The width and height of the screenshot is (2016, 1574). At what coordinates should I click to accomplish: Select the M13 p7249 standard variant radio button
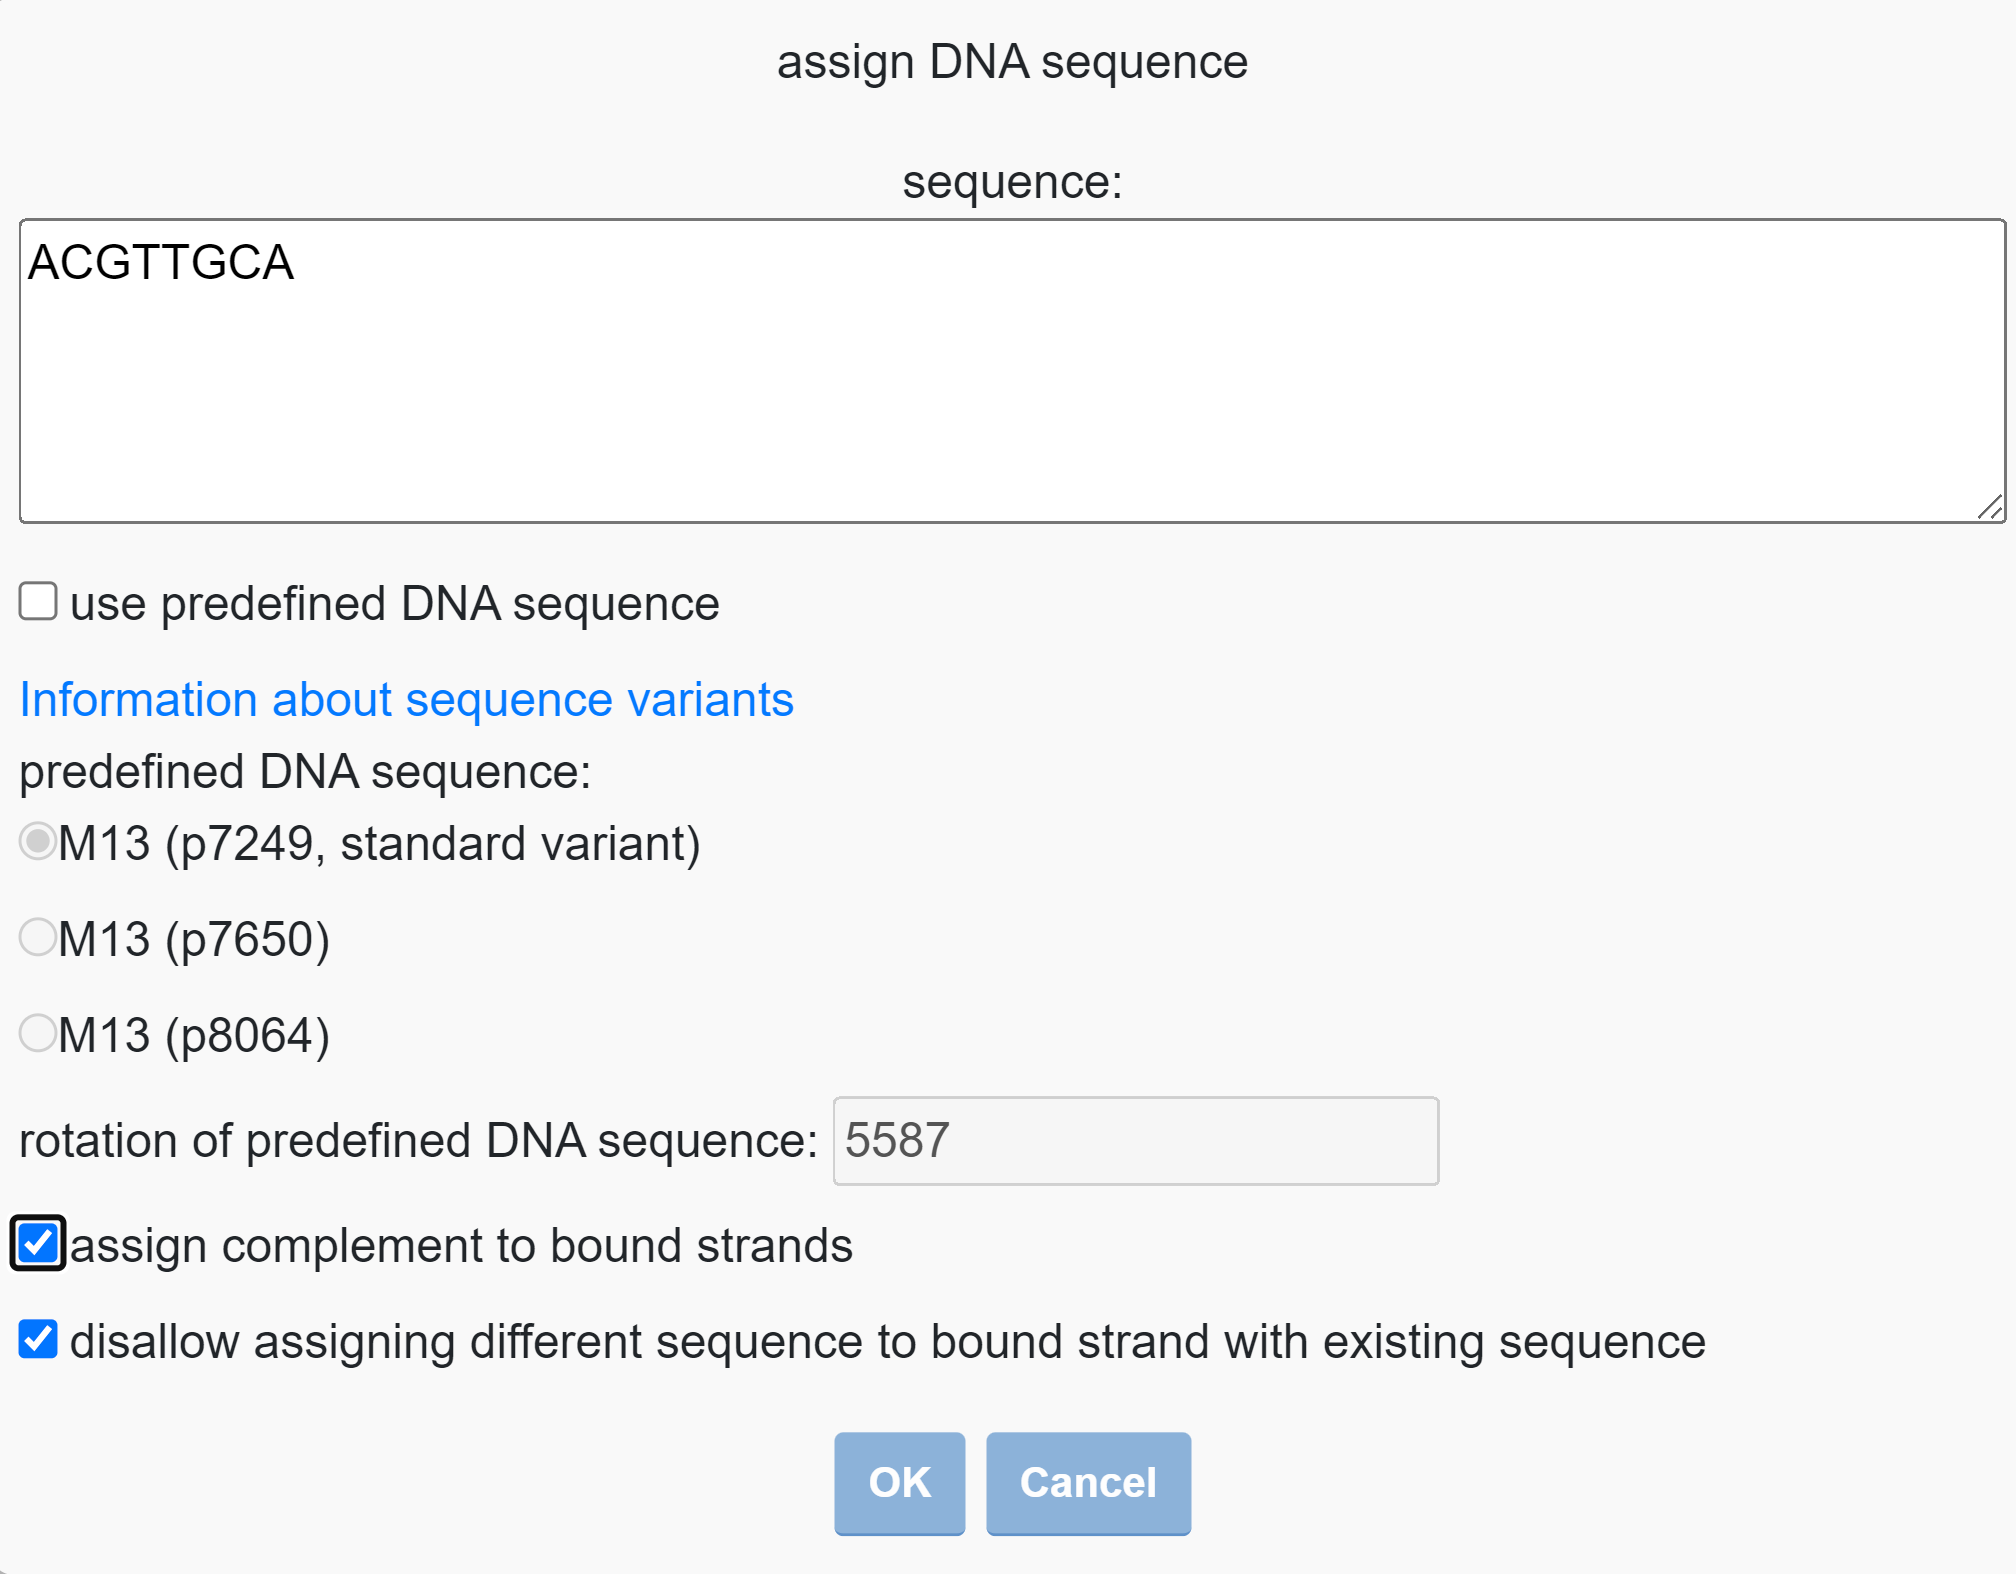point(38,842)
